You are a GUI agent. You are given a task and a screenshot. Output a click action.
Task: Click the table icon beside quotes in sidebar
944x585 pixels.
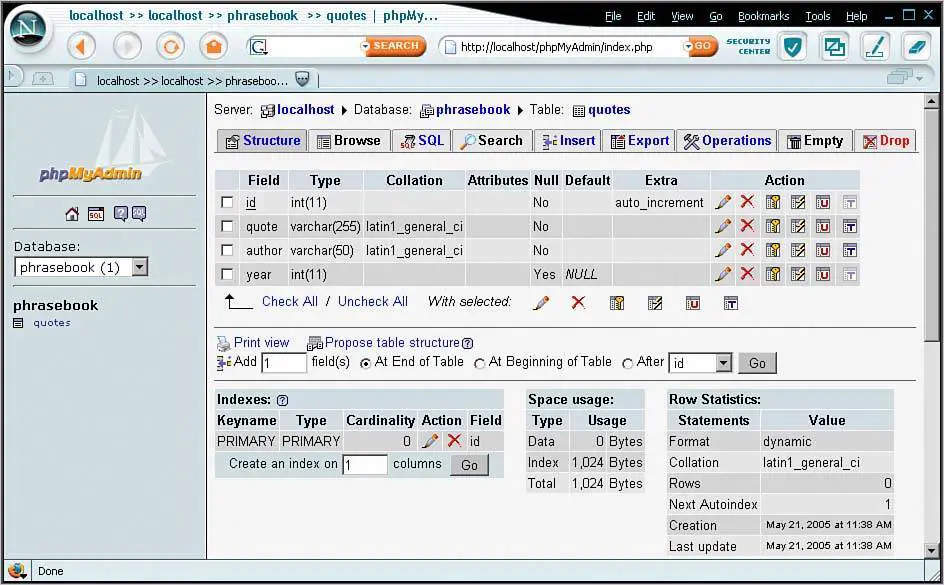point(18,323)
